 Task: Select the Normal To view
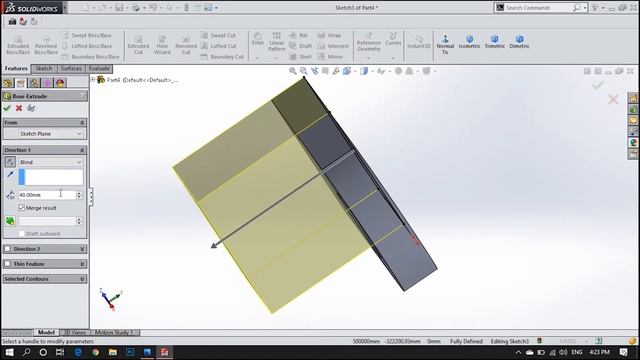coord(445,44)
